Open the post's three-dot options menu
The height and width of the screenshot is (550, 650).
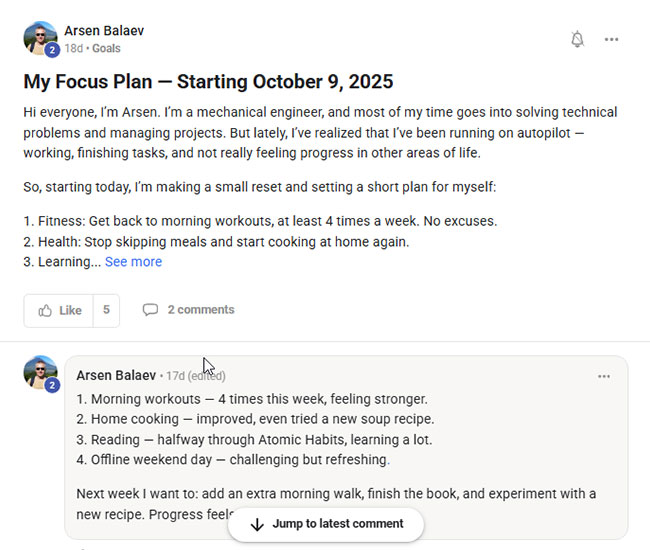point(611,40)
